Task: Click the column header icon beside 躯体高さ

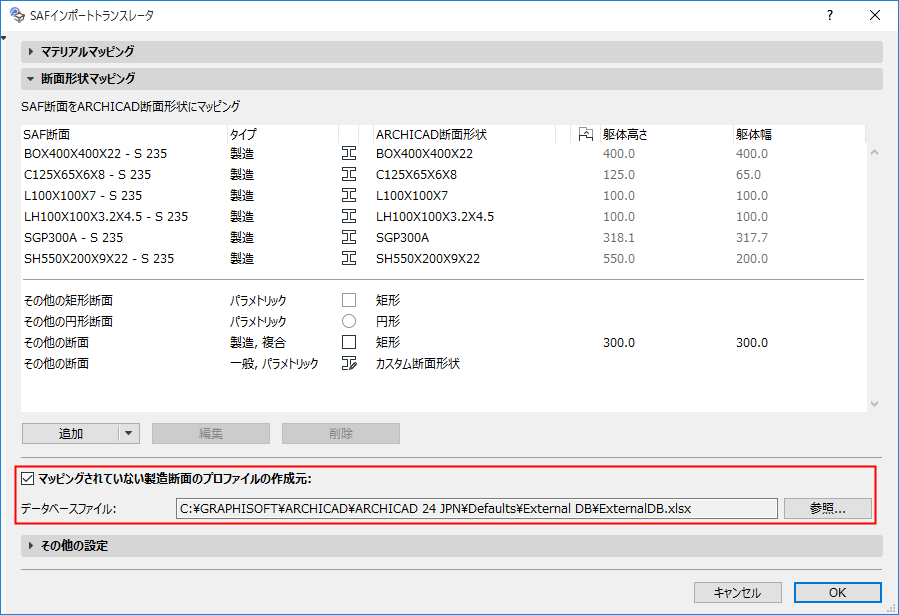Action: [x=585, y=134]
